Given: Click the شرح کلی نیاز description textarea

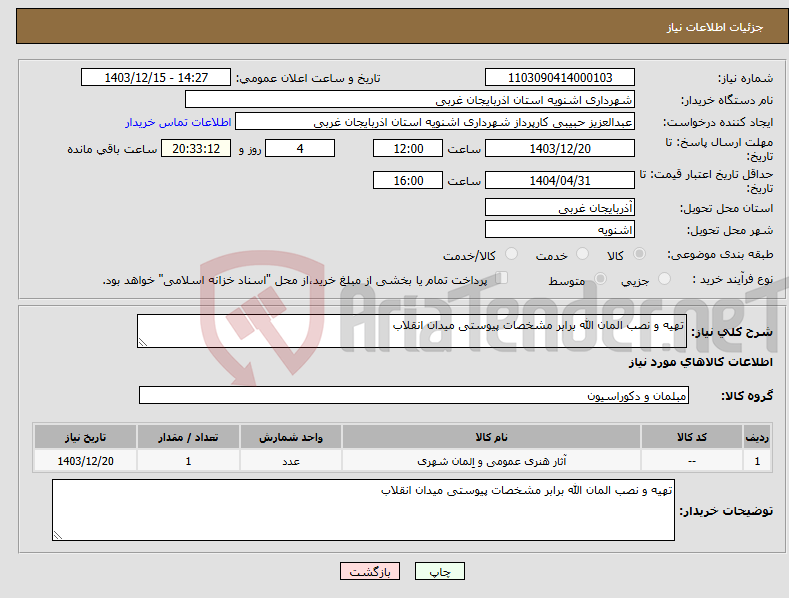Looking at the screenshot, I should pos(412,331).
